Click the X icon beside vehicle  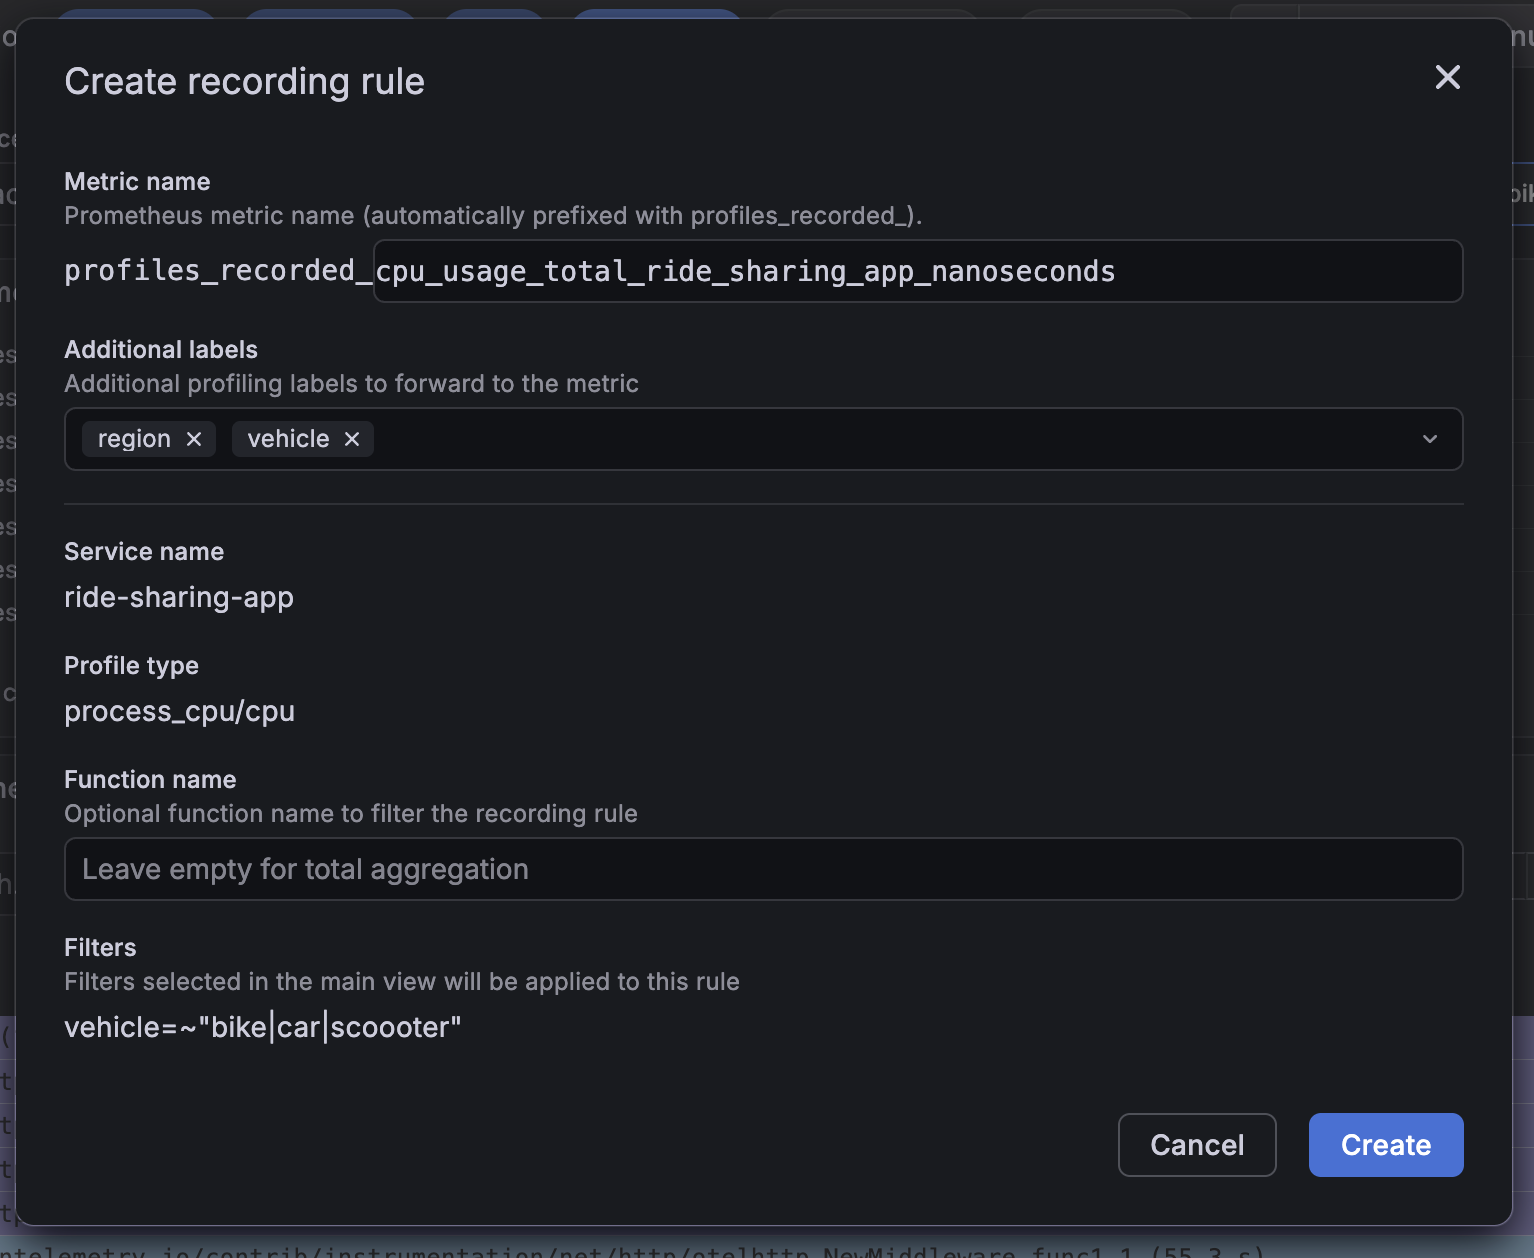click(x=351, y=438)
